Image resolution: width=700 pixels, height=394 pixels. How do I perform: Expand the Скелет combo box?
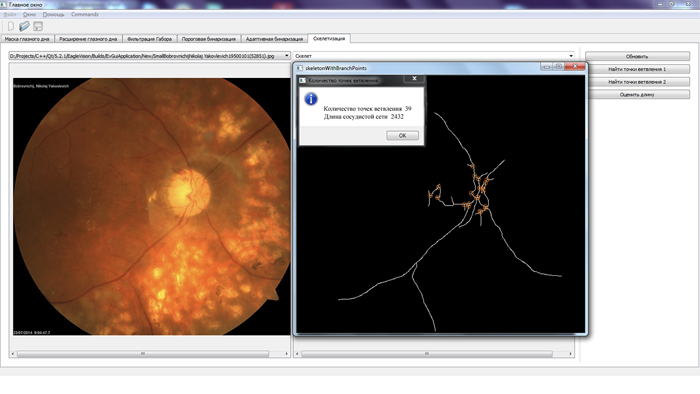coord(571,56)
